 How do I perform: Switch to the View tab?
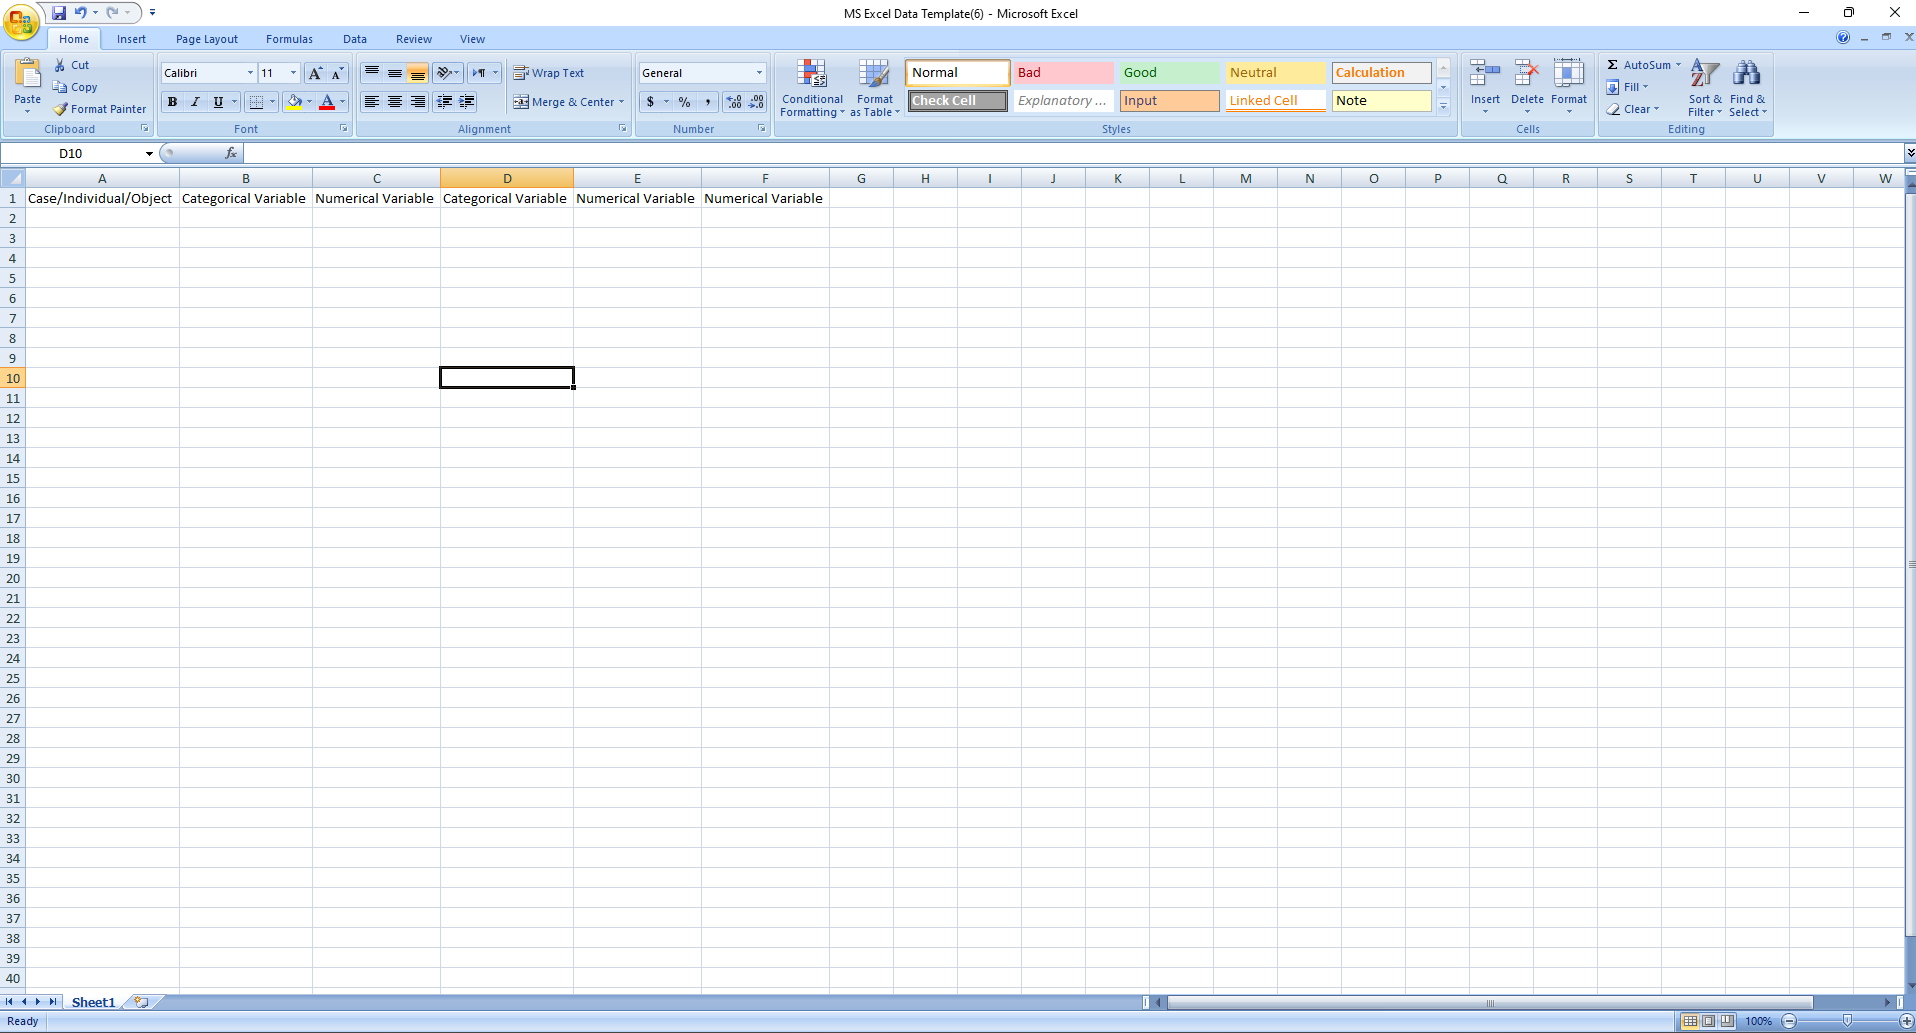point(472,39)
